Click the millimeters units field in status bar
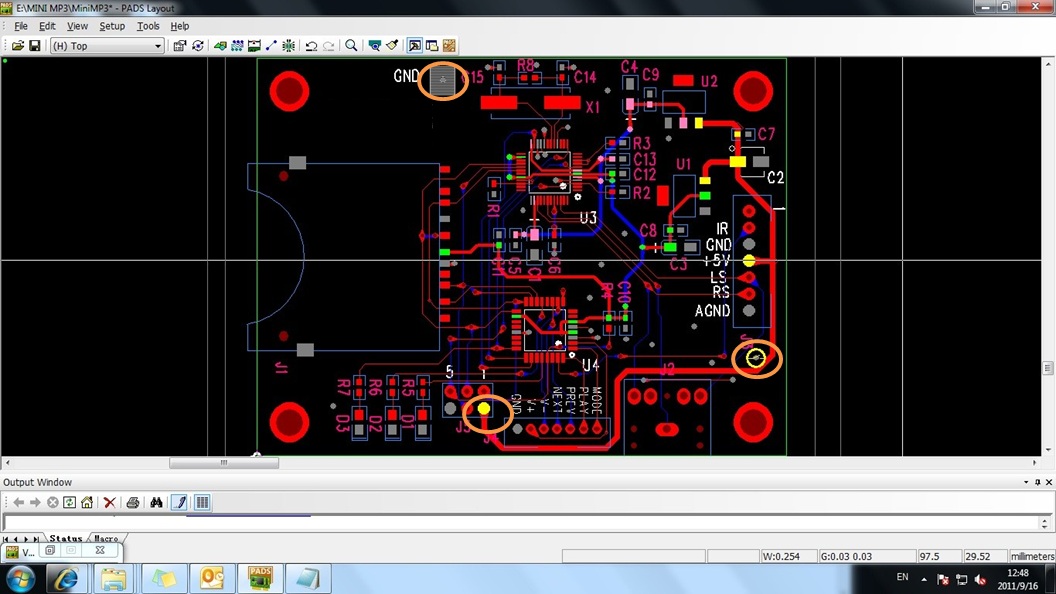Screen dimensions: 1056x594 pos(1031,556)
